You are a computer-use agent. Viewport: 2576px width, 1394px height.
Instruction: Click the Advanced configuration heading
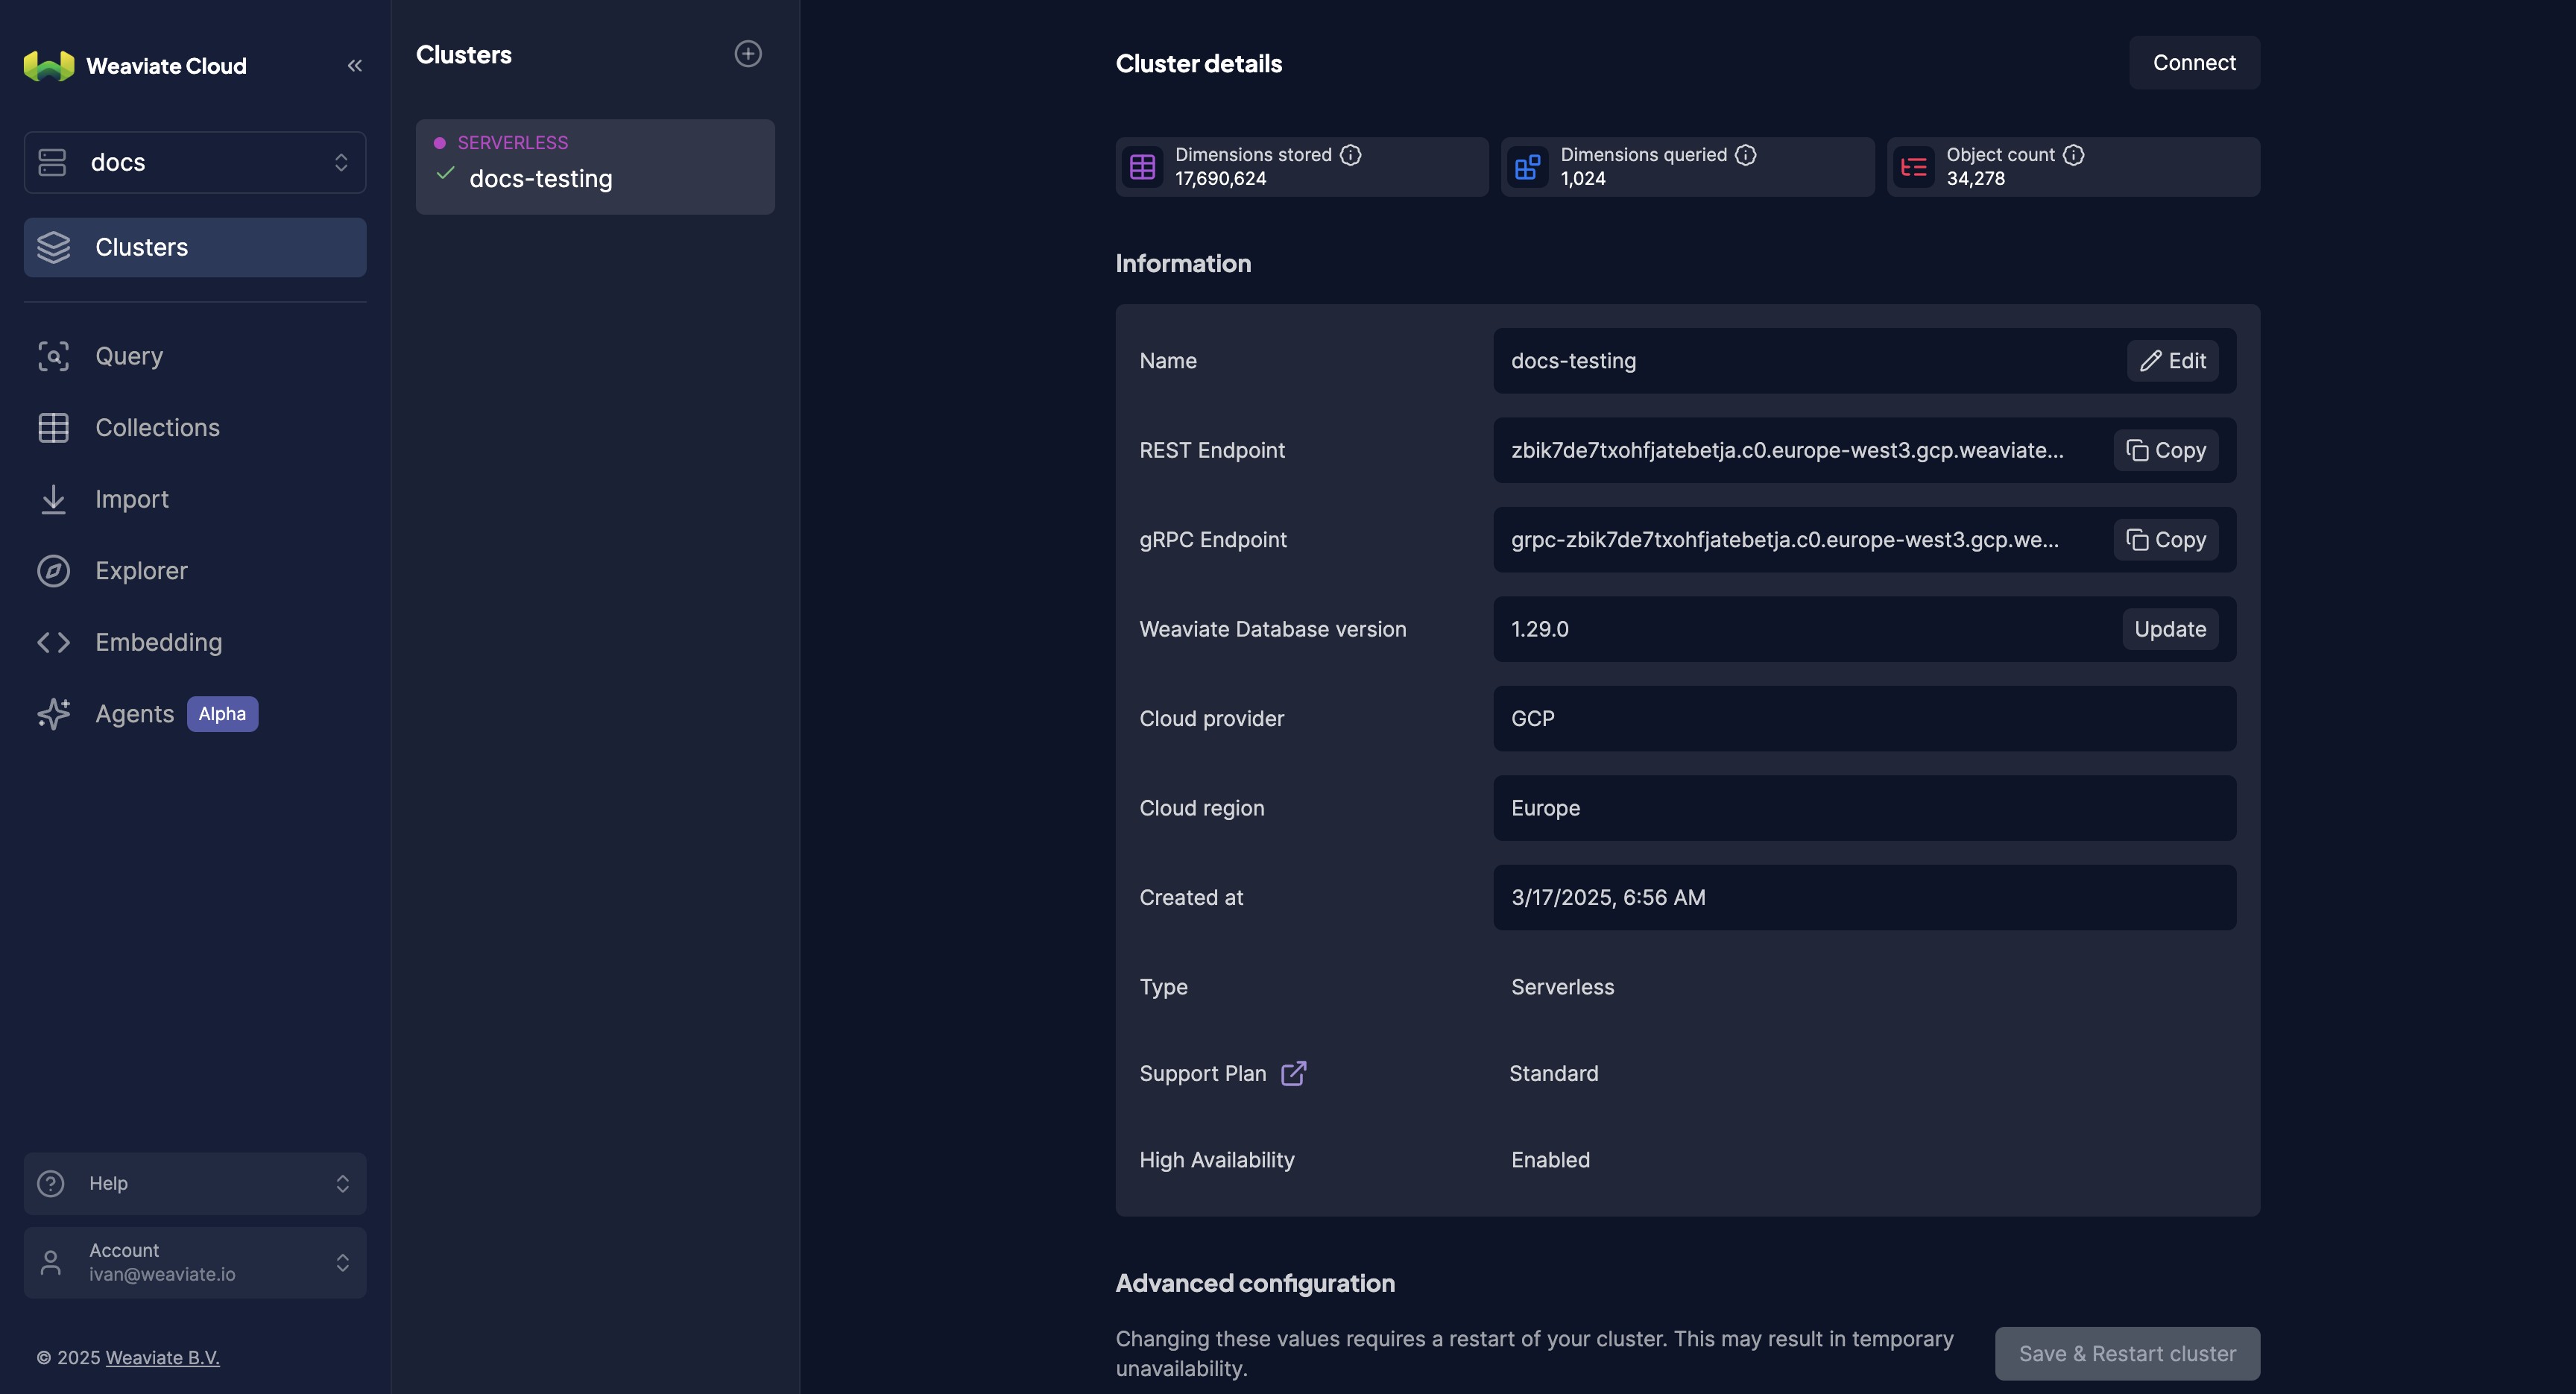(1255, 1283)
